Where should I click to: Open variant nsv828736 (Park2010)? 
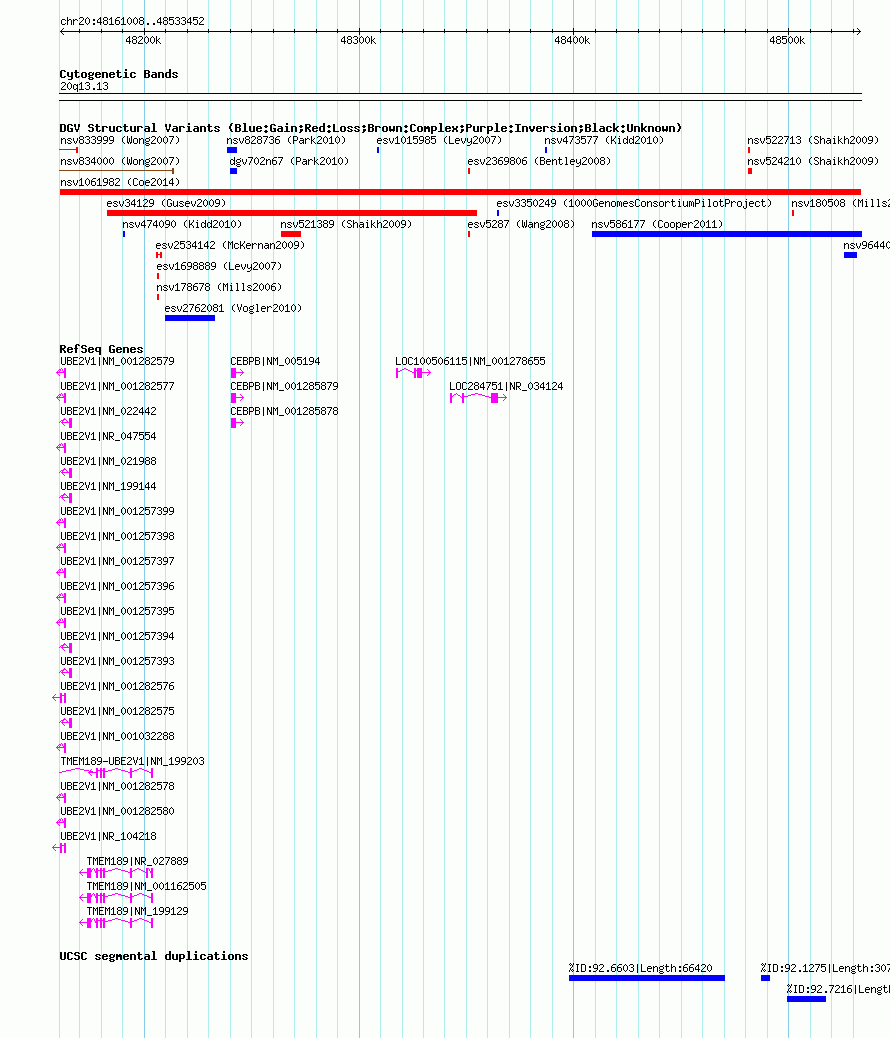tap(286, 140)
